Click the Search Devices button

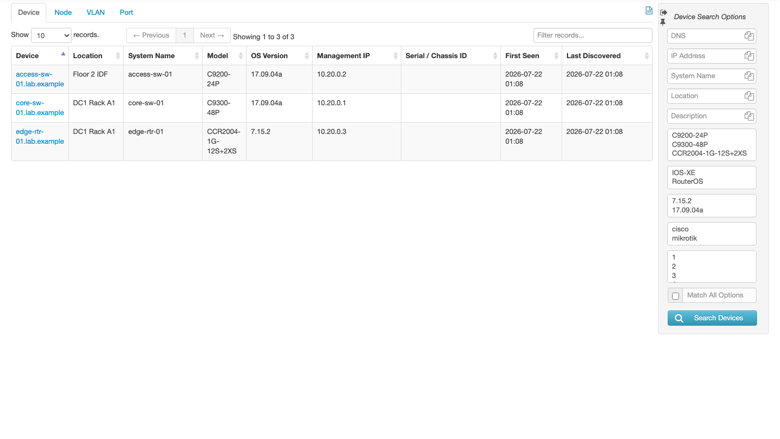[712, 318]
